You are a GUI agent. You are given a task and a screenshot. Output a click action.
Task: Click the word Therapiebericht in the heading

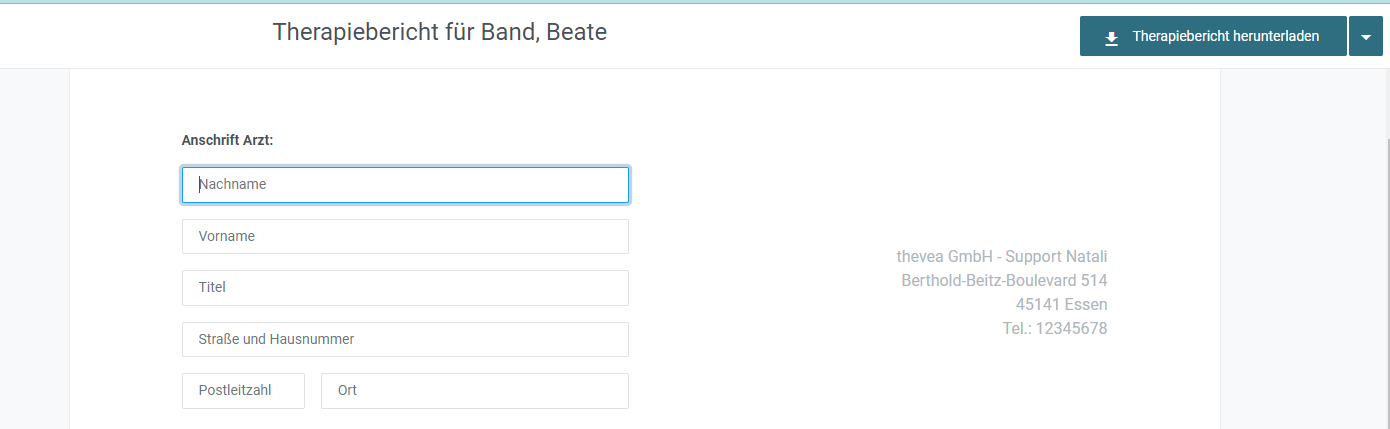pyautogui.click(x=353, y=32)
